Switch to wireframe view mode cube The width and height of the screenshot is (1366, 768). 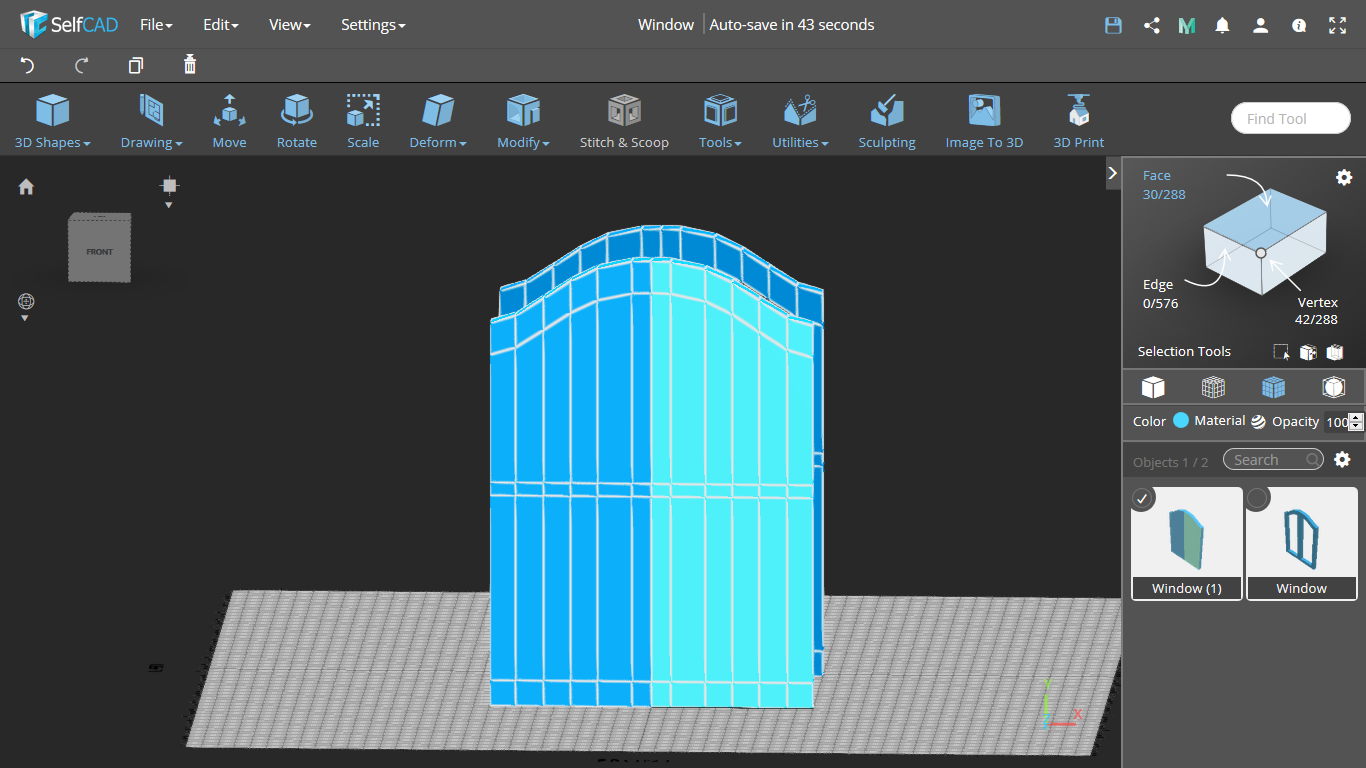(x=1213, y=387)
